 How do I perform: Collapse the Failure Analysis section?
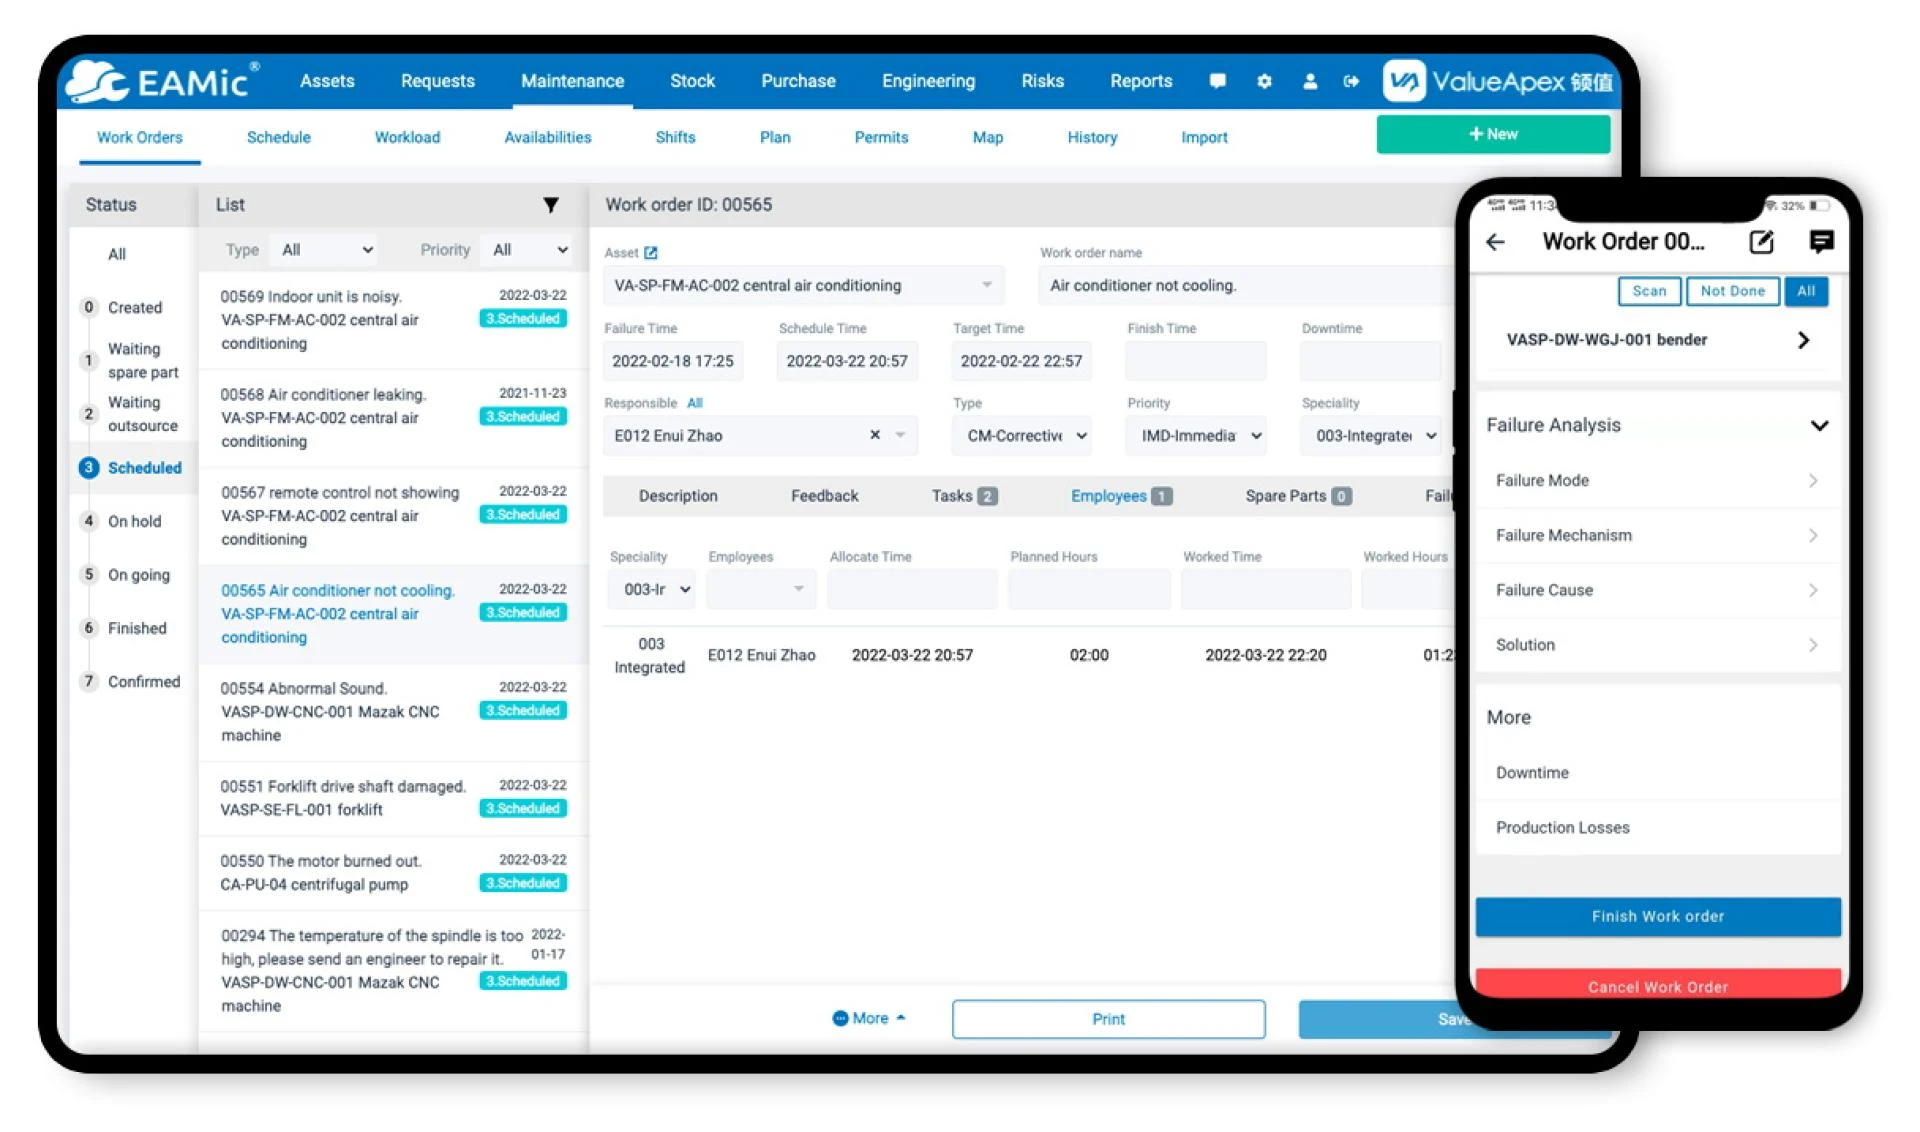[1818, 425]
